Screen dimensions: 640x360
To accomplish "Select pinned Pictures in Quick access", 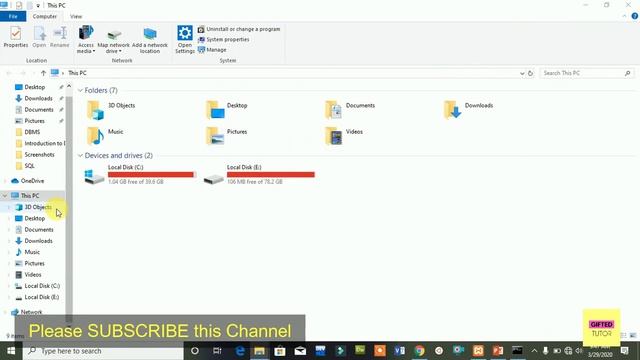I will (35, 121).
